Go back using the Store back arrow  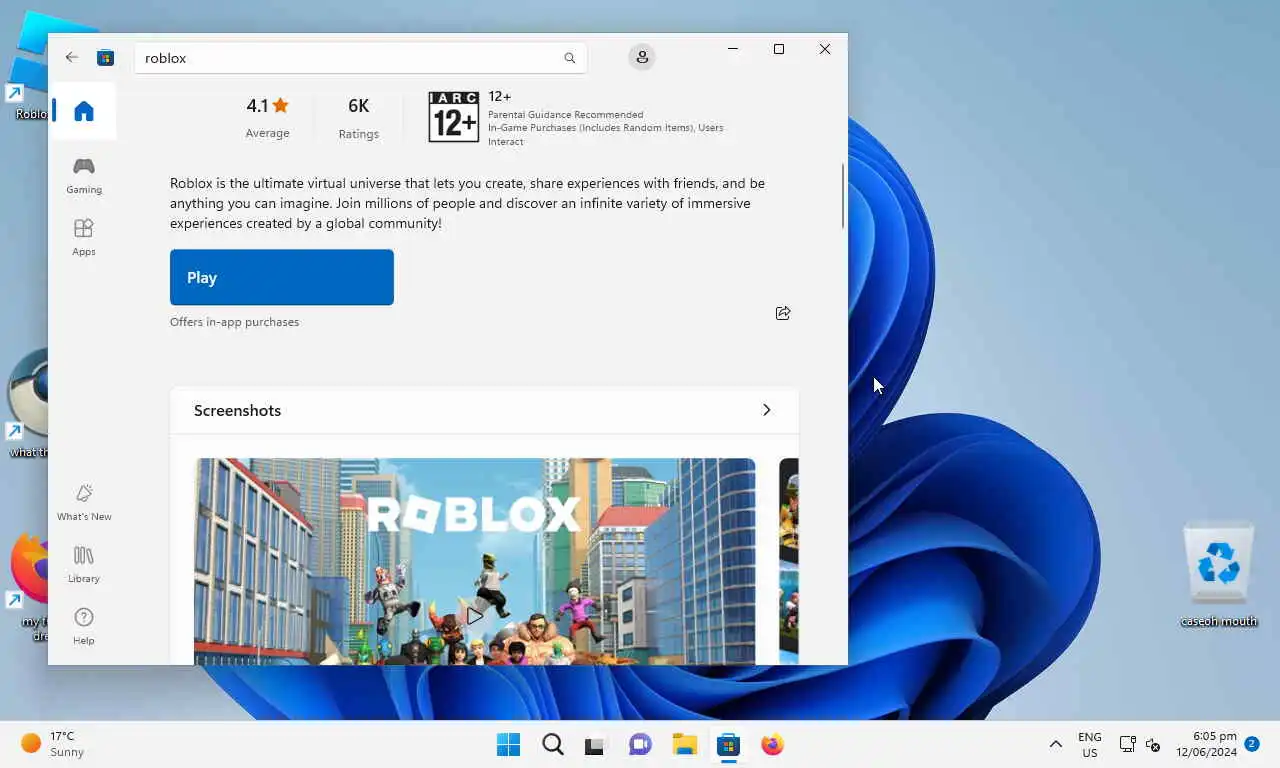tap(72, 57)
